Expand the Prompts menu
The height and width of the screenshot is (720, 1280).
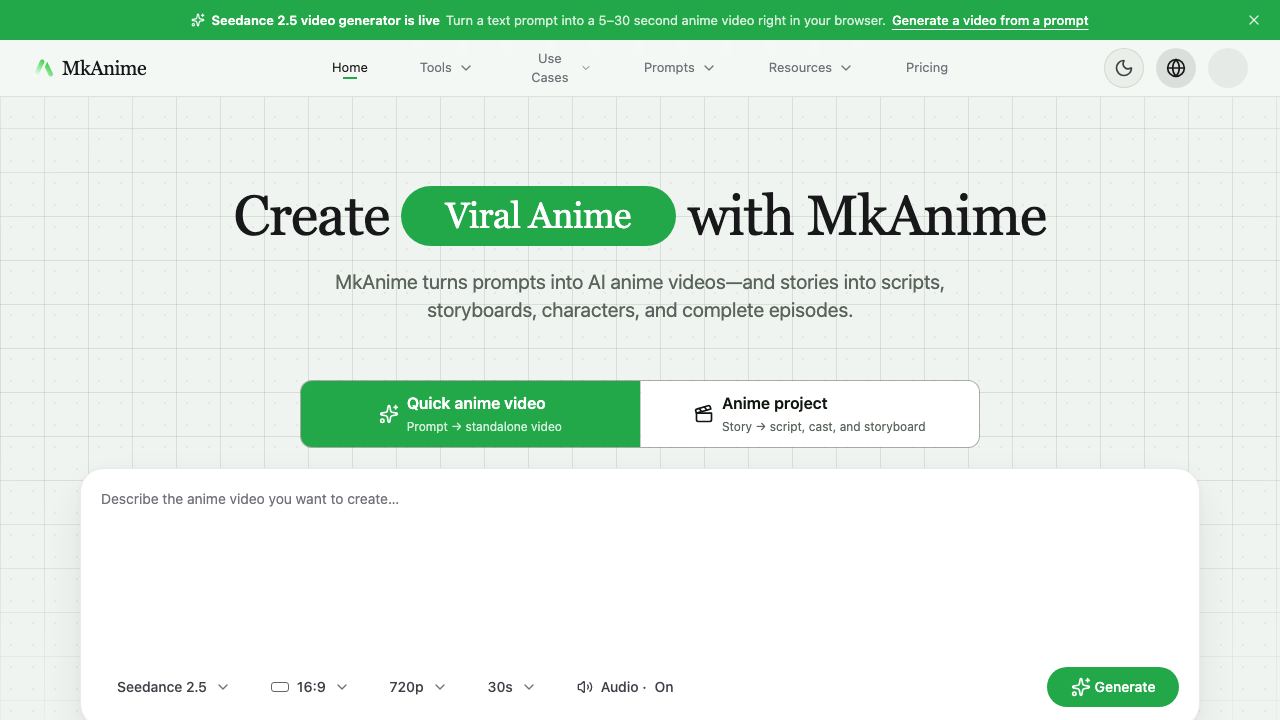[x=679, y=68]
